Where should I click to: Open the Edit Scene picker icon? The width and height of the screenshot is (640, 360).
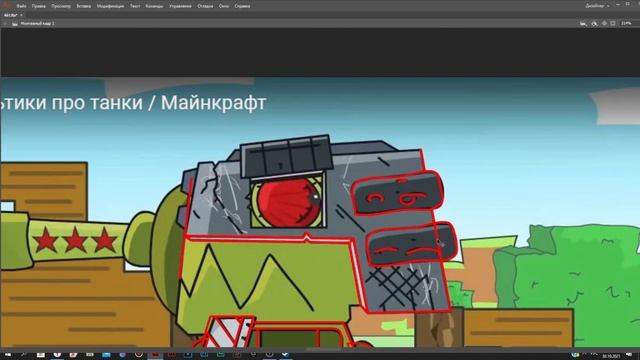pyautogui.click(x=583, y=24)
